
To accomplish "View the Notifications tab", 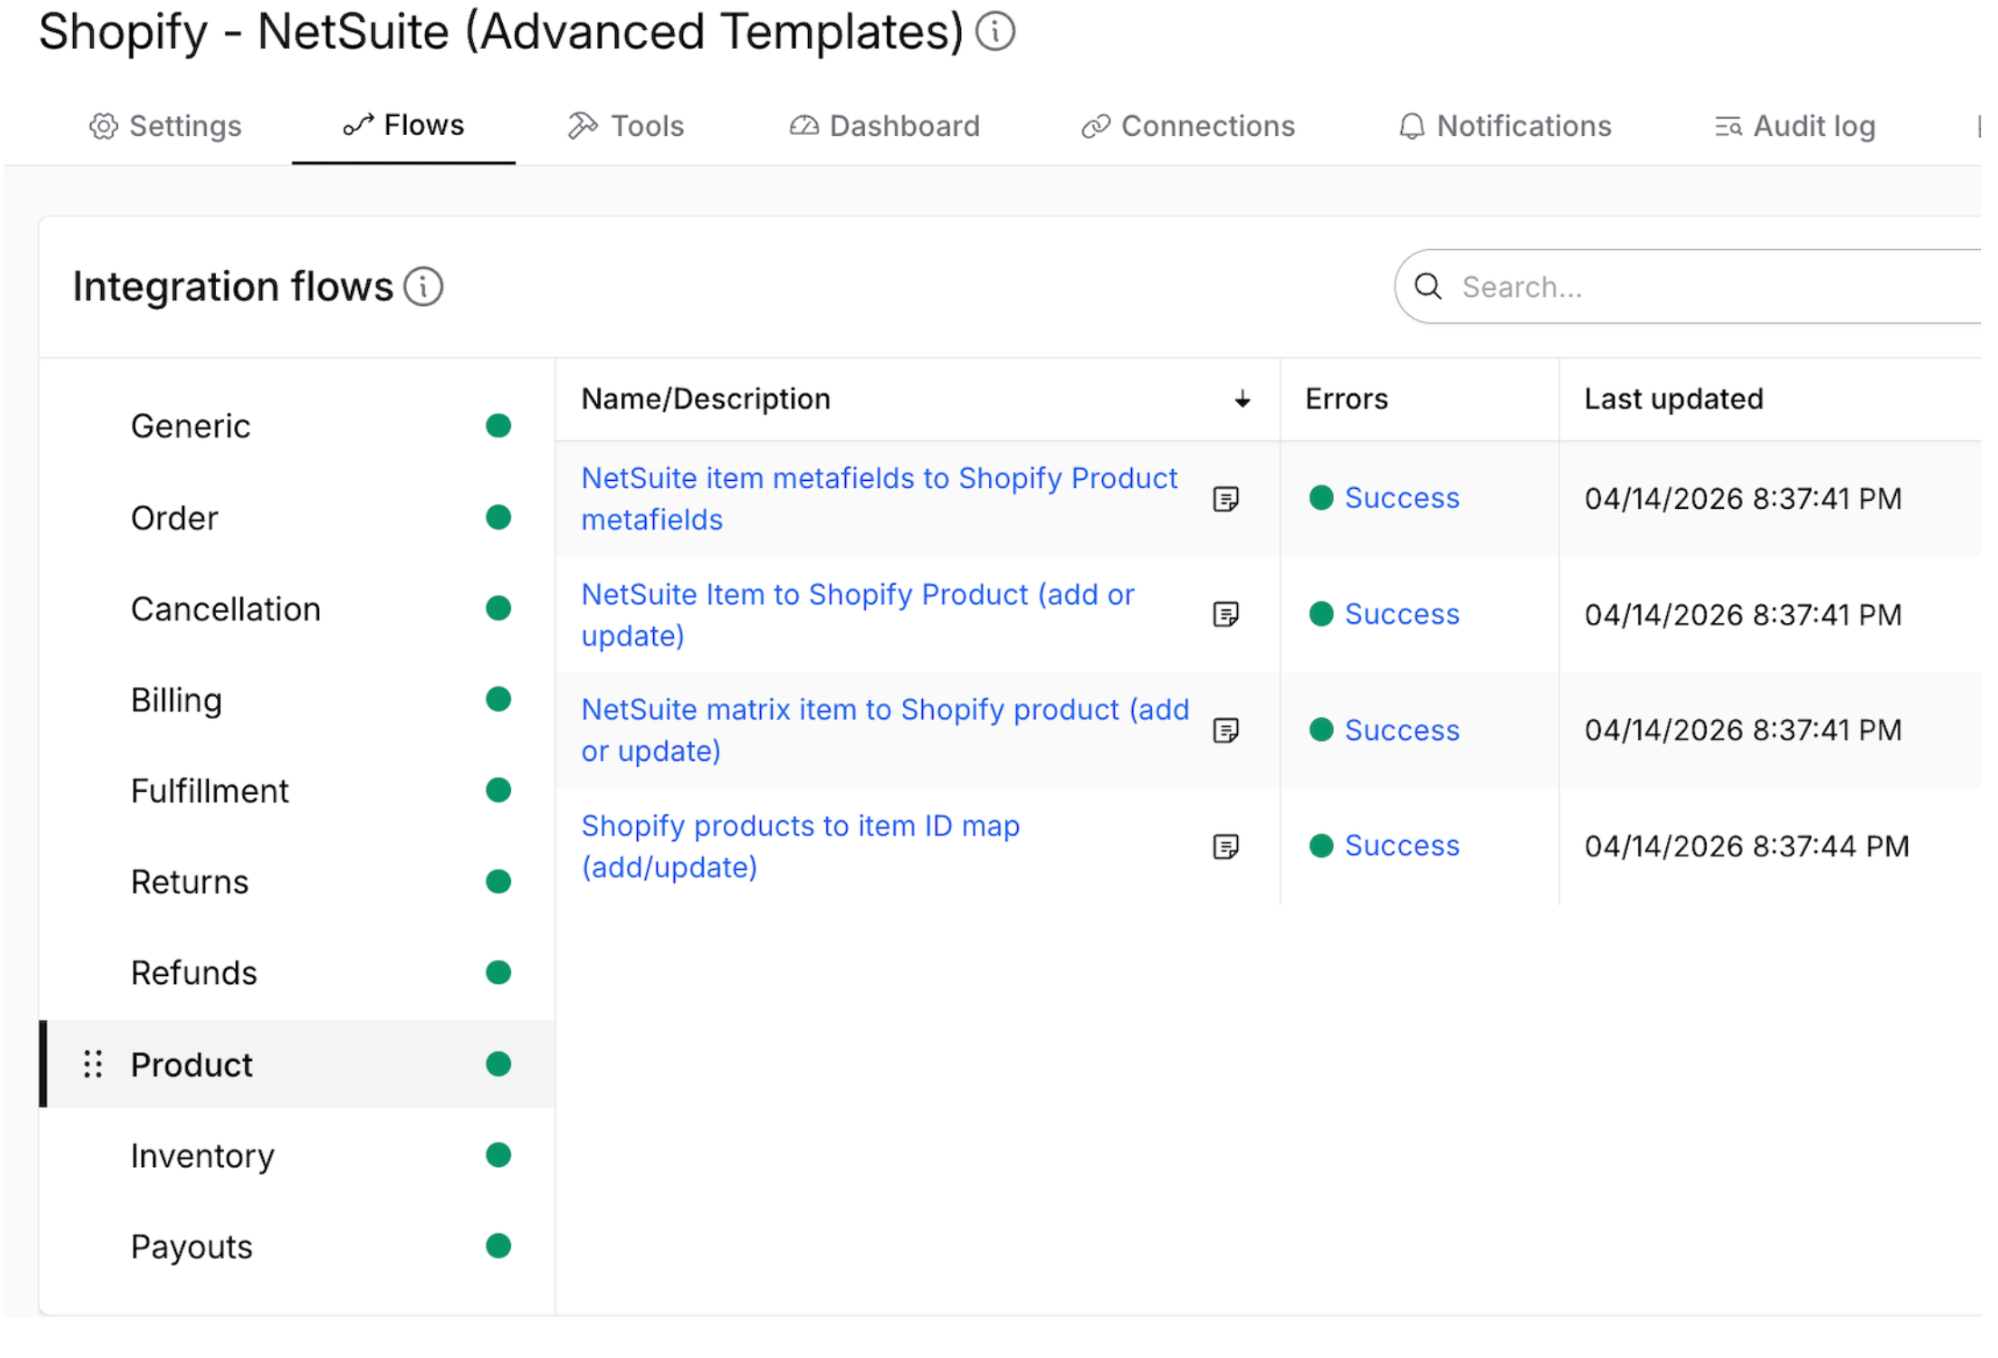I will [1505, 126].
